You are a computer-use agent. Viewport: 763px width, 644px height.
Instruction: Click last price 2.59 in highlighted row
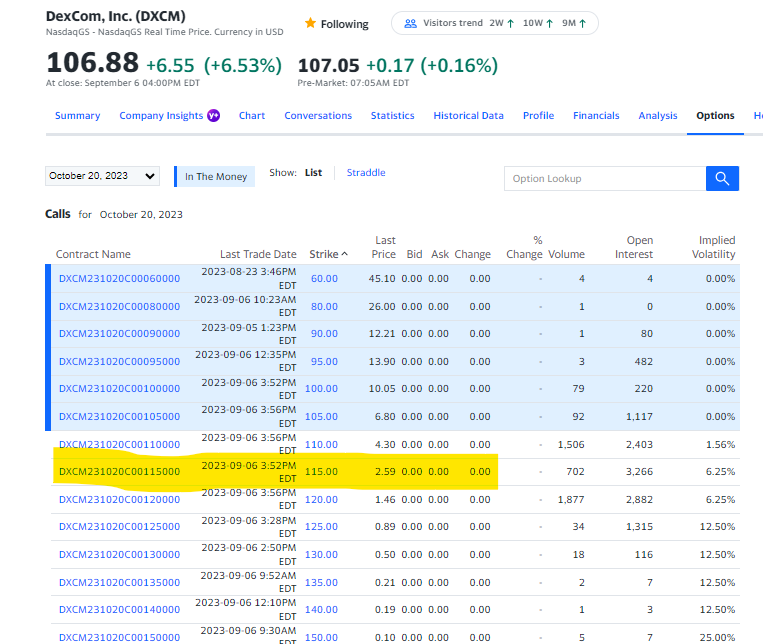[385, 471]
